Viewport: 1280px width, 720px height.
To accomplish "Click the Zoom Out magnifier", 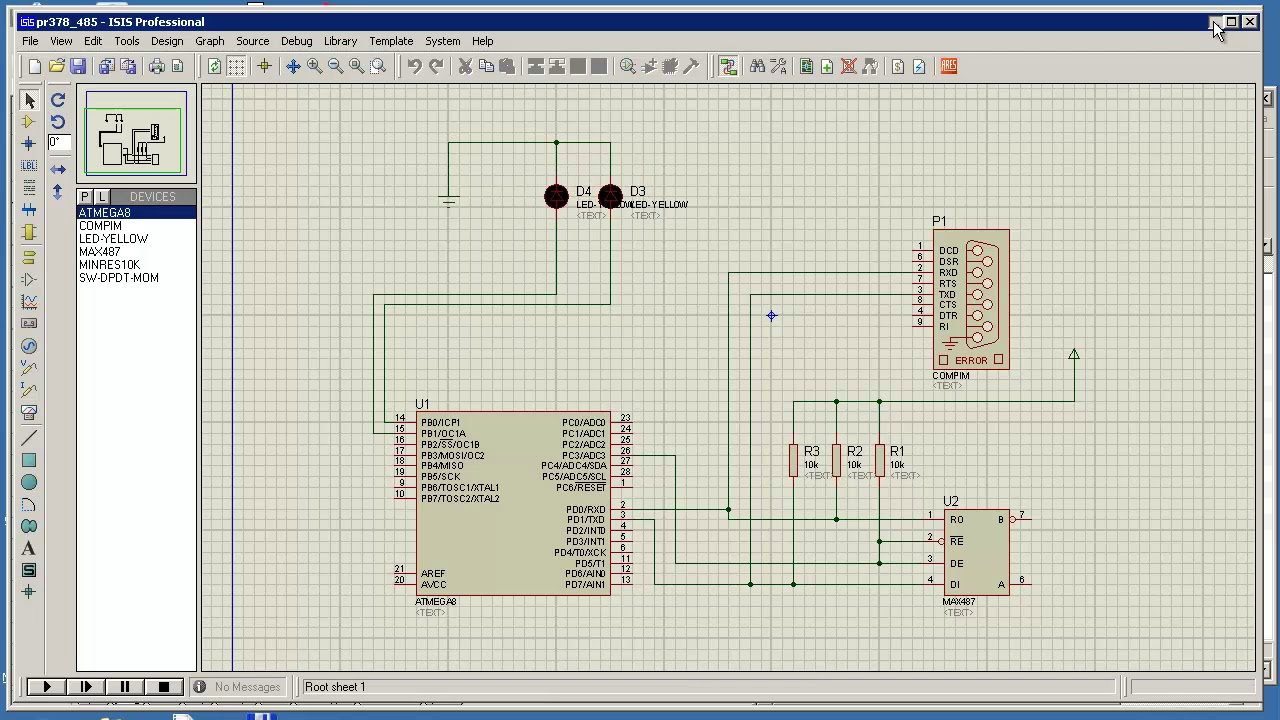I will click(x=336, y=66).
